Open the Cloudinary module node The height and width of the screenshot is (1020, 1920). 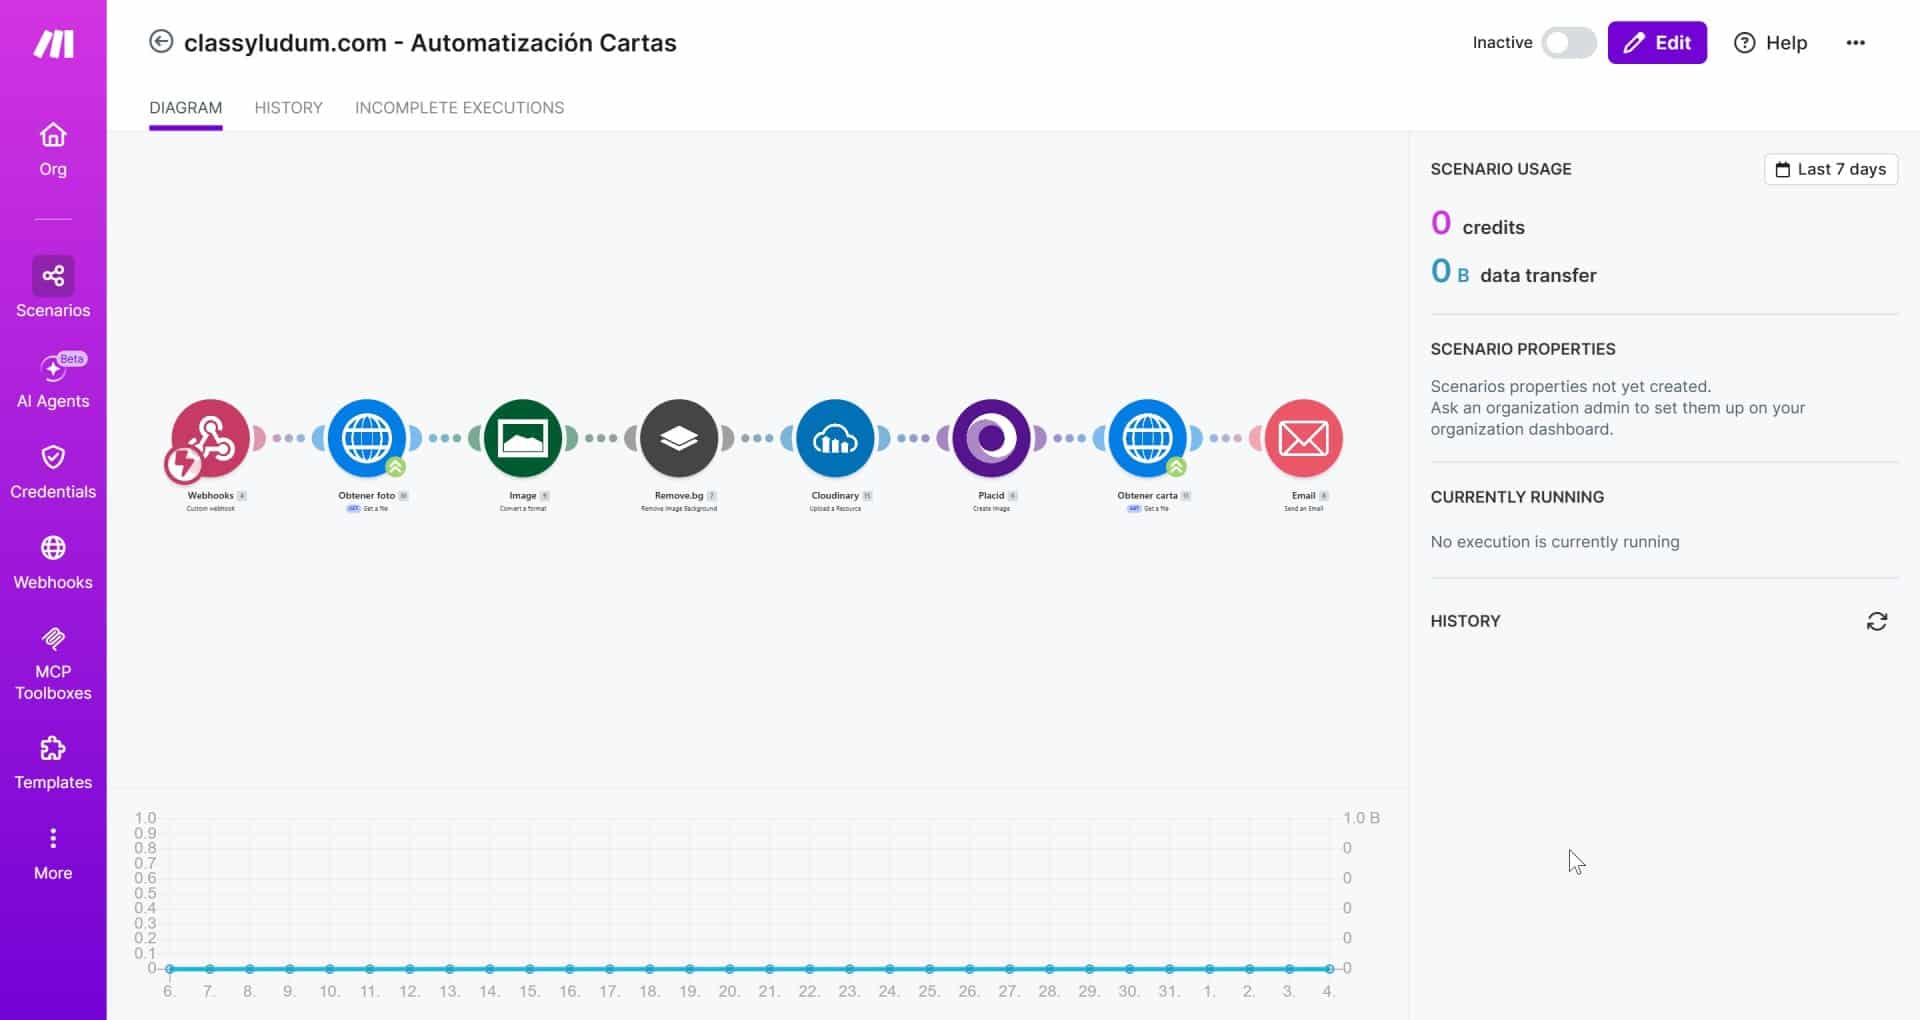(835, 438)
